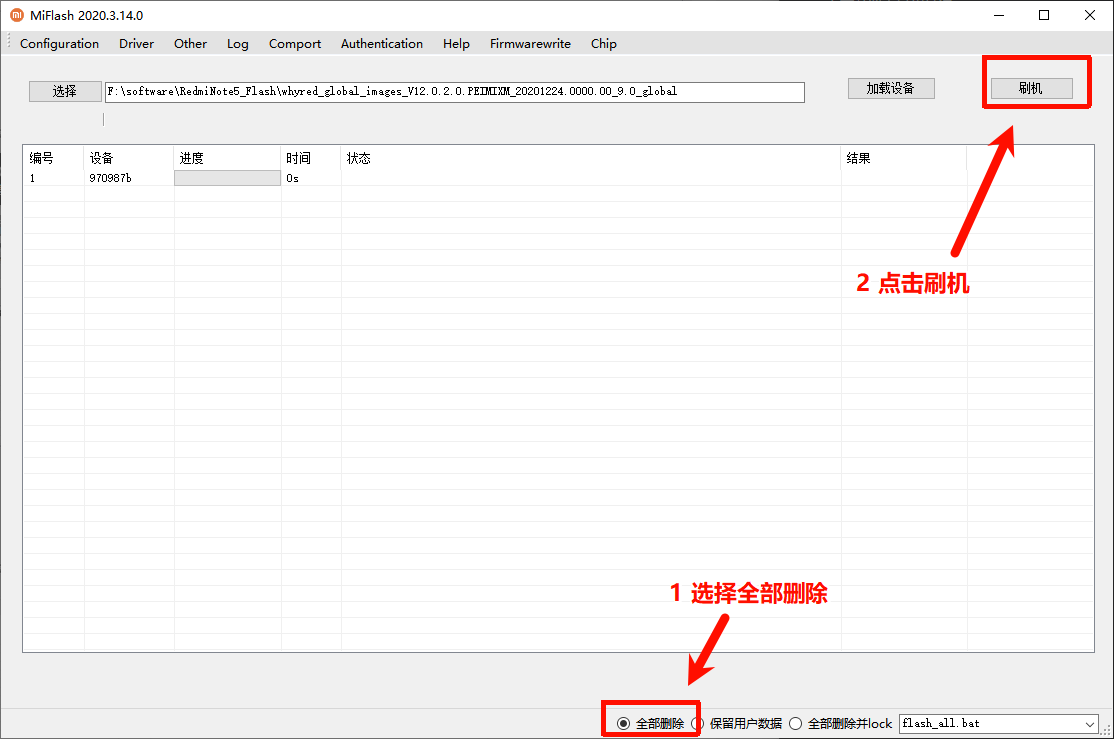Click the 加载设备 load device button

click(x=890, y=88)
